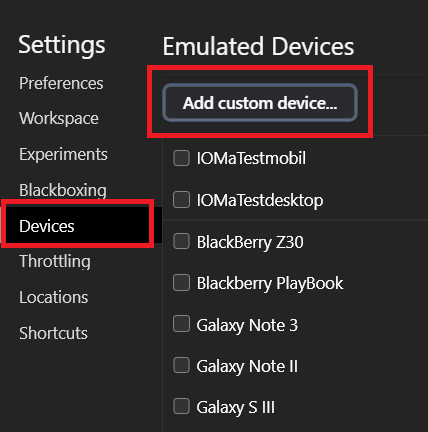Switch to the Workspace settings tab
The image size is (428, 432).
click(x=59, y=118)
